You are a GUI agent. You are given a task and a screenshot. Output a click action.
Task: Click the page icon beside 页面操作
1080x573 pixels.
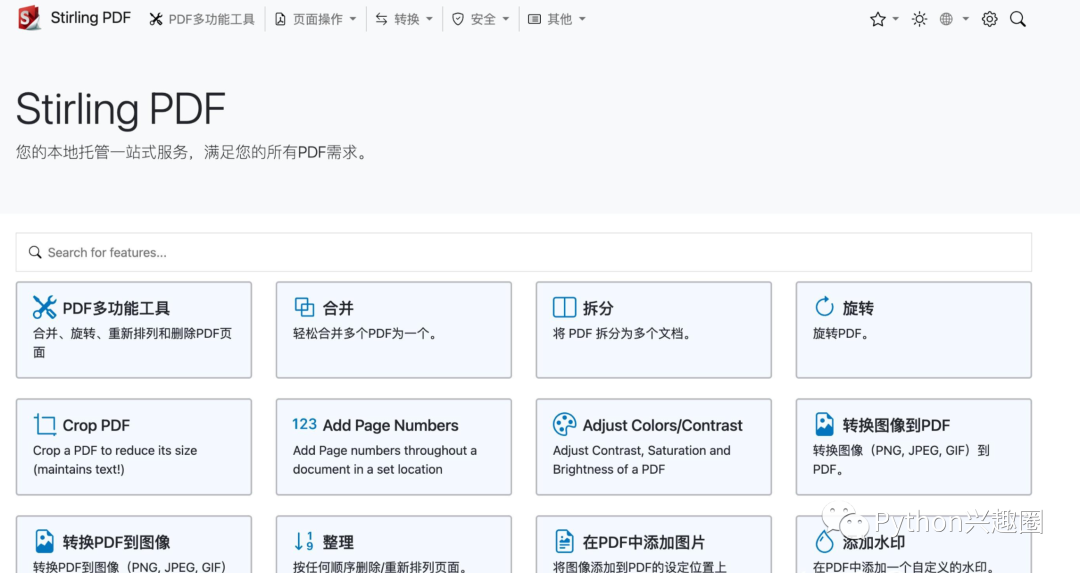pyautogui.click(x=280, y=19)
